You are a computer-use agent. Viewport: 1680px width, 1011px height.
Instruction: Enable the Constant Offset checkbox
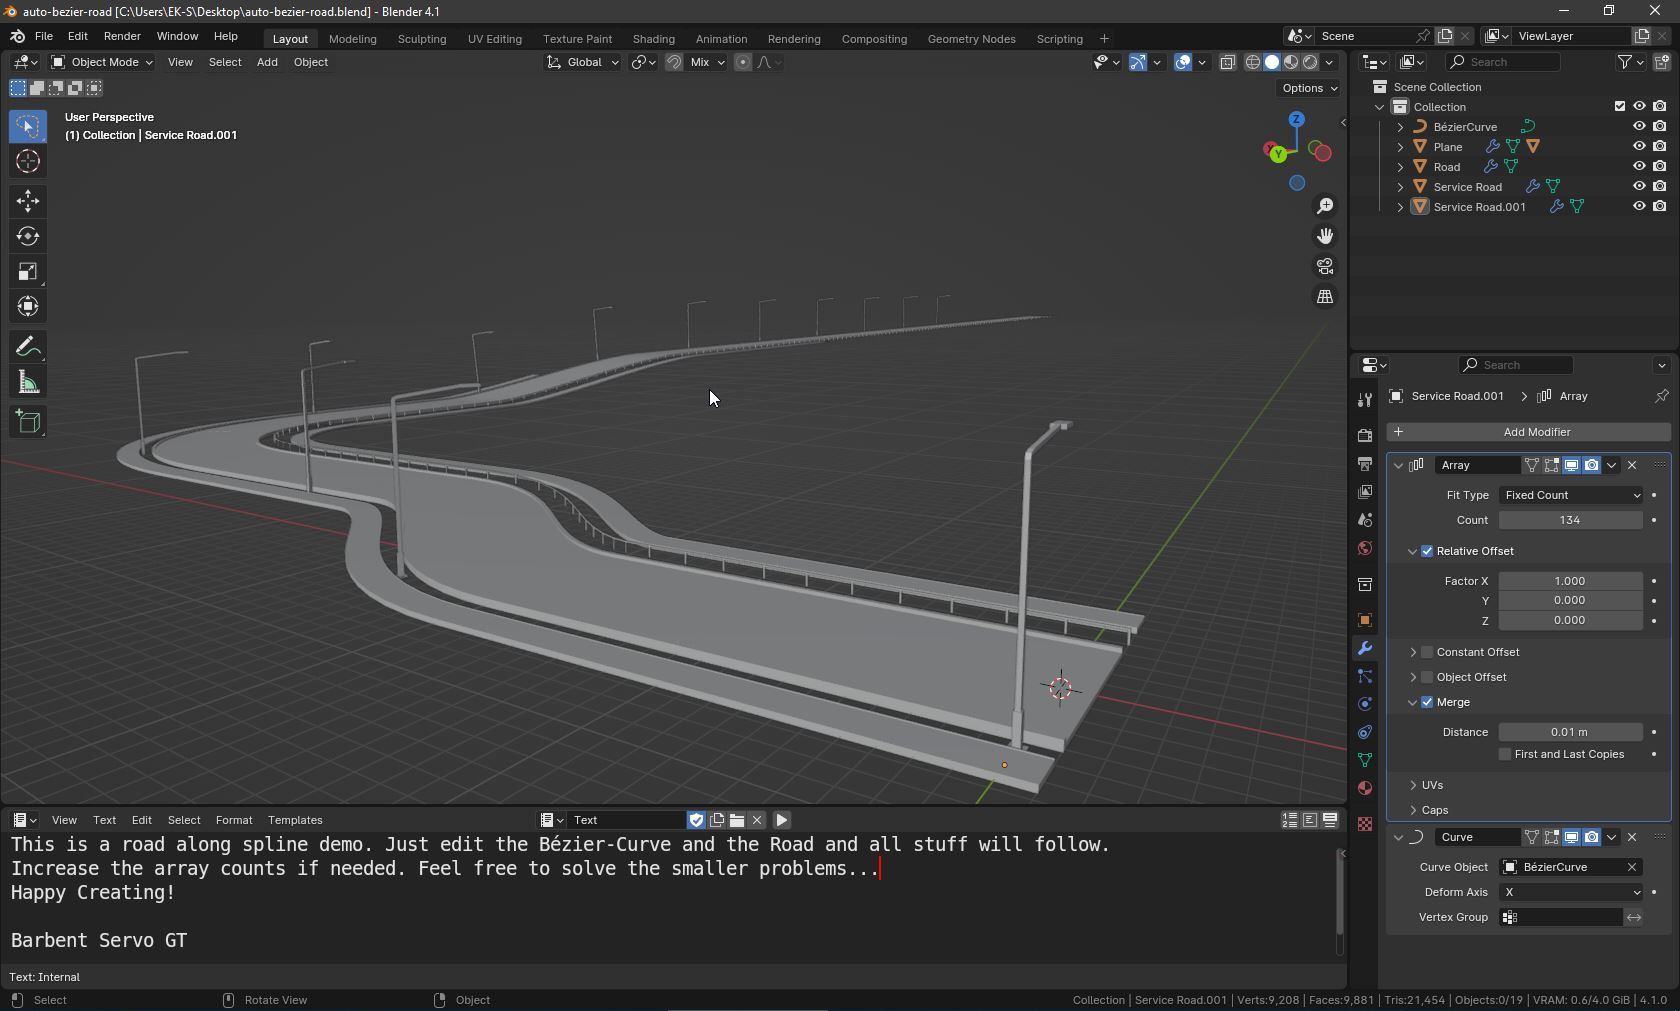tap(1427, 652)
